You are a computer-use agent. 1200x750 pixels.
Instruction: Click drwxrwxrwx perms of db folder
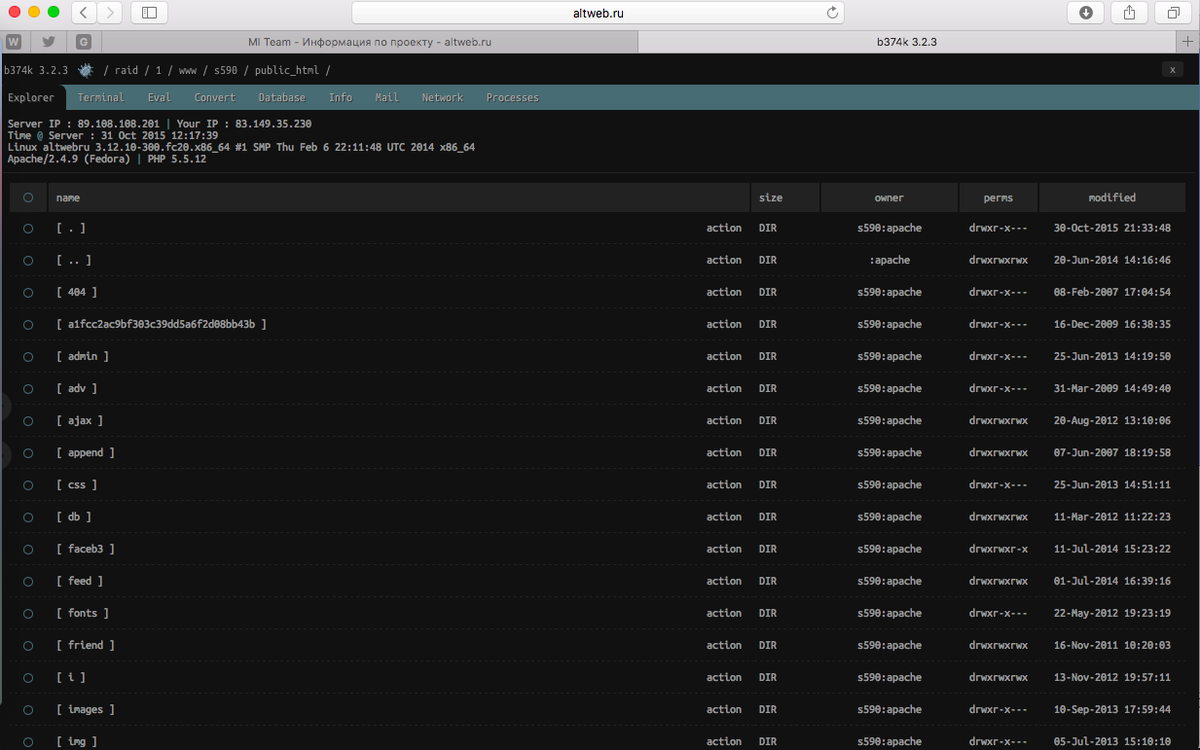[998, 517]
